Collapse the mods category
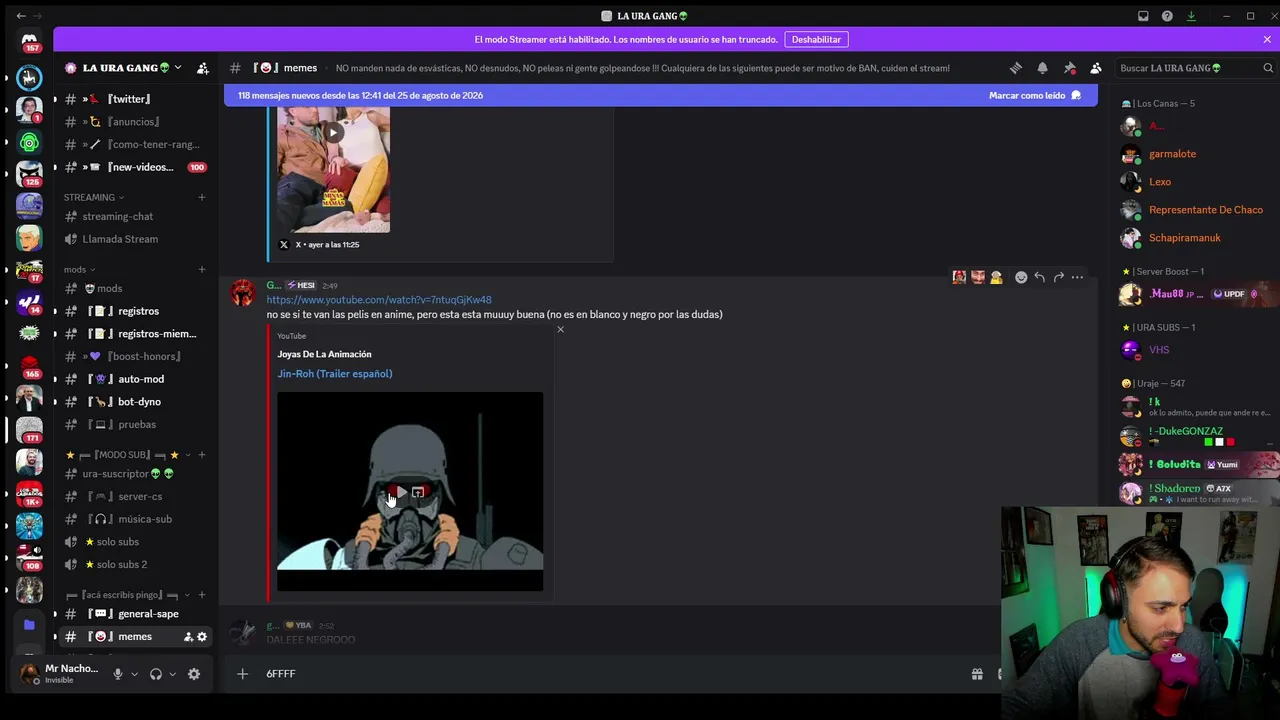The image size is (1280, 720). 80,269
